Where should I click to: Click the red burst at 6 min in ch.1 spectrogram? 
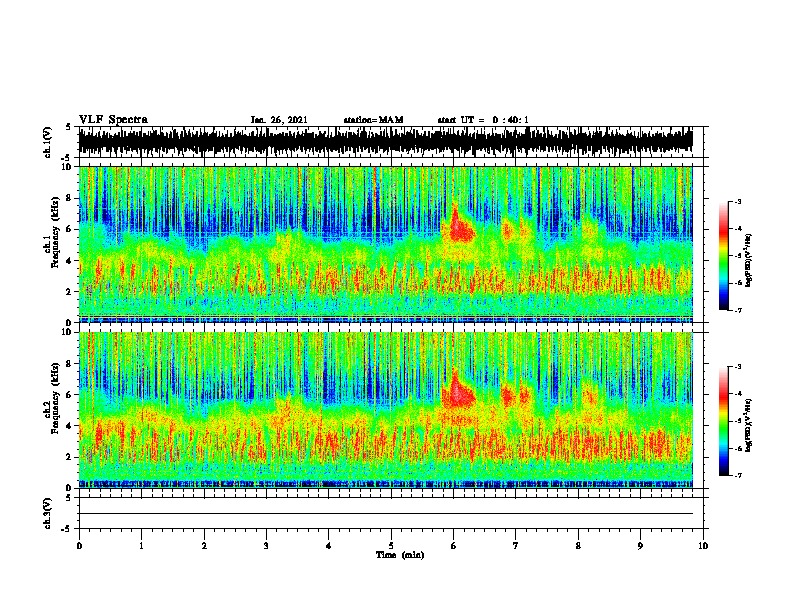tap(459, 226)
